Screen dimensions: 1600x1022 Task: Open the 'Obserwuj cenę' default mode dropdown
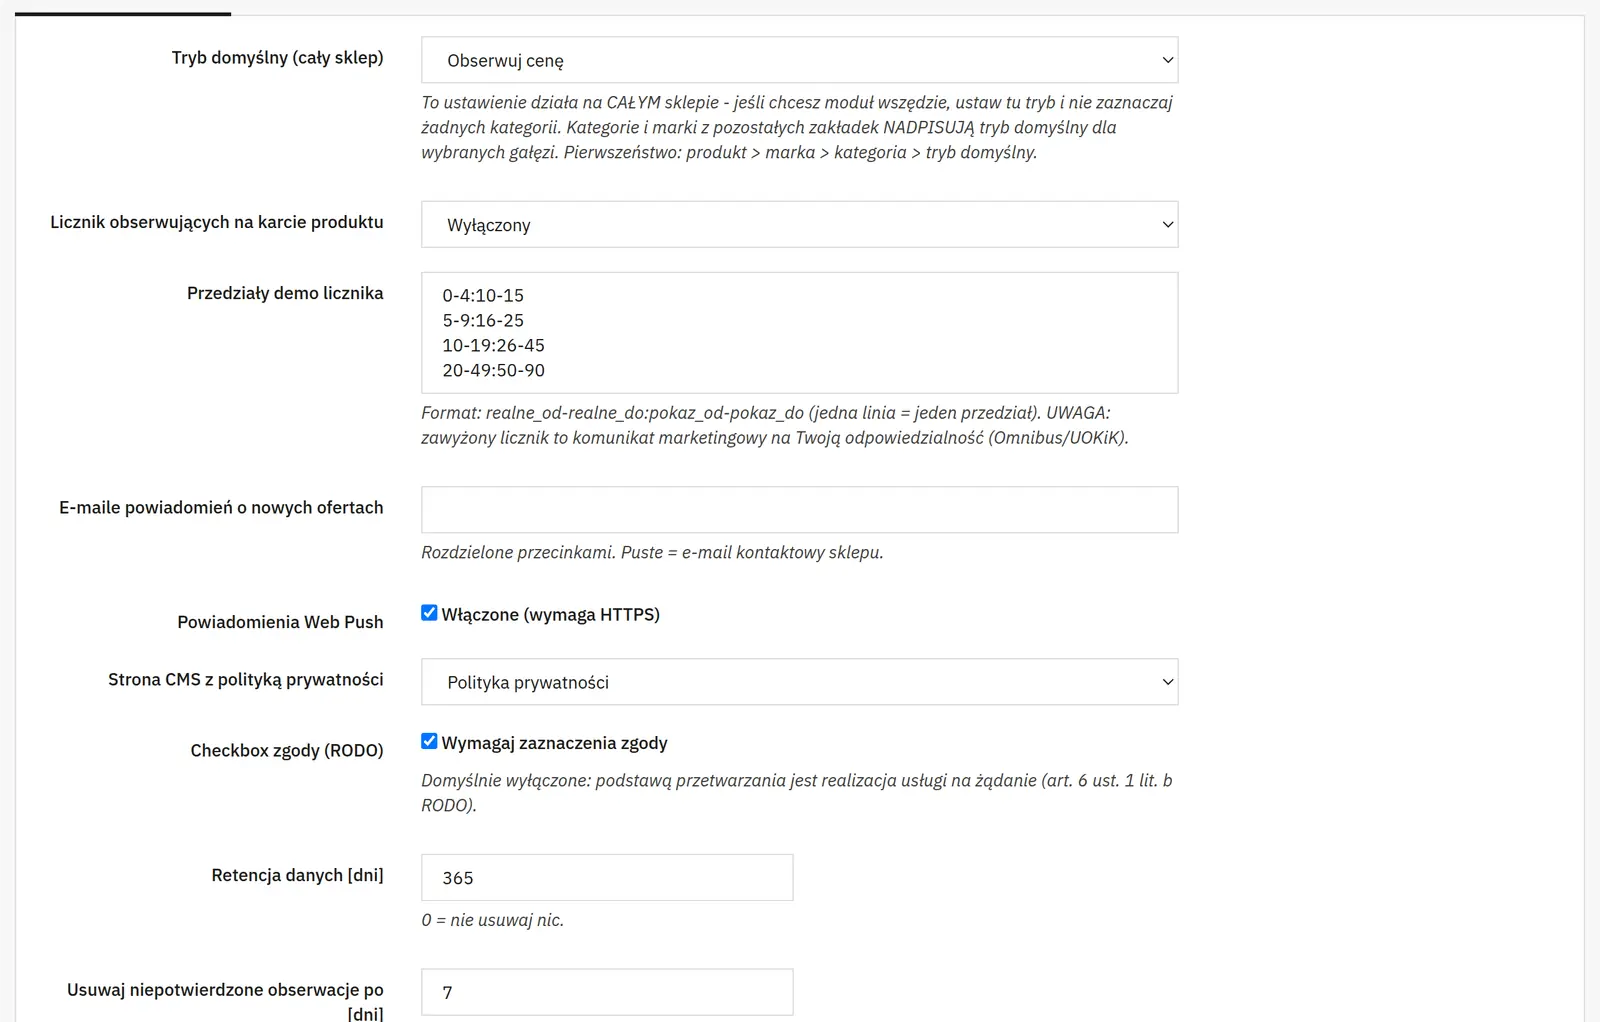coord(799,60)
